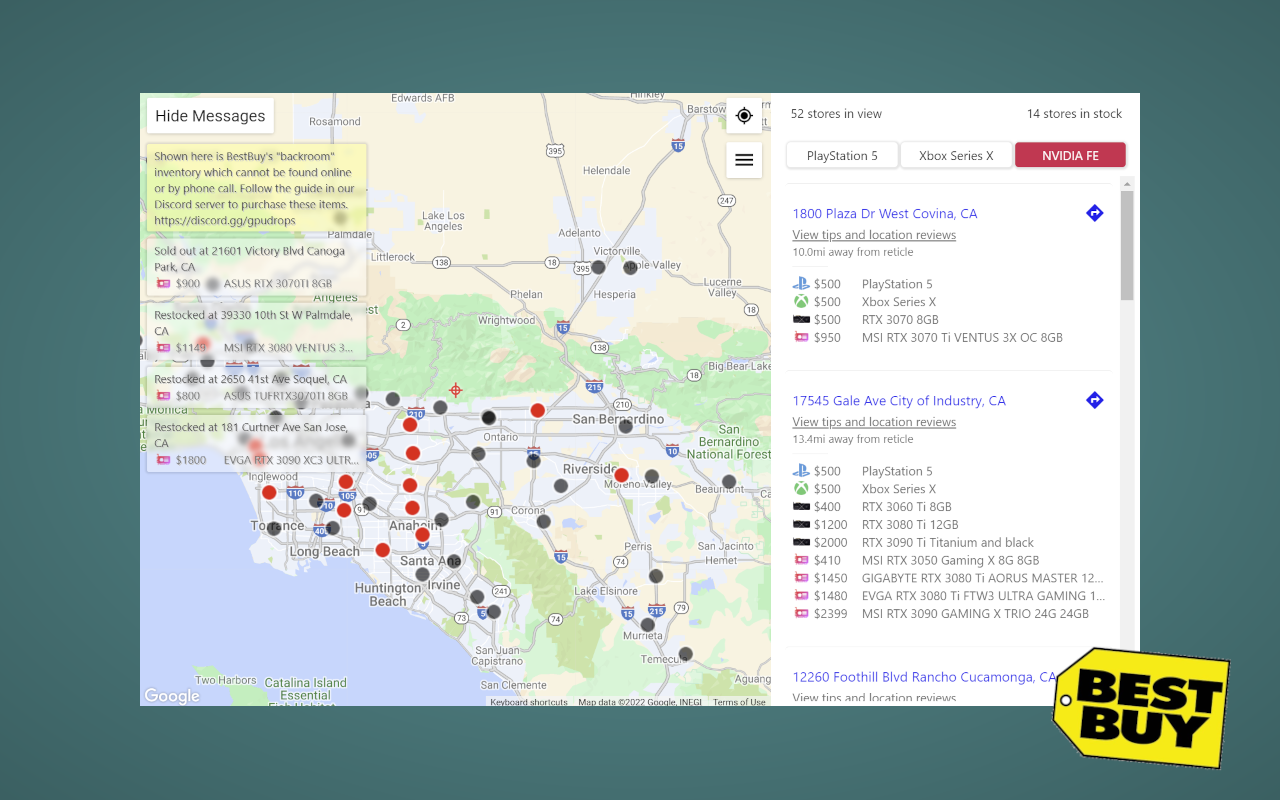Click the 'MSI RTX 3050 Gaming X 8G 8GB' row
The height and width of the screenshot is (800, 1280).
click(916, 561)
